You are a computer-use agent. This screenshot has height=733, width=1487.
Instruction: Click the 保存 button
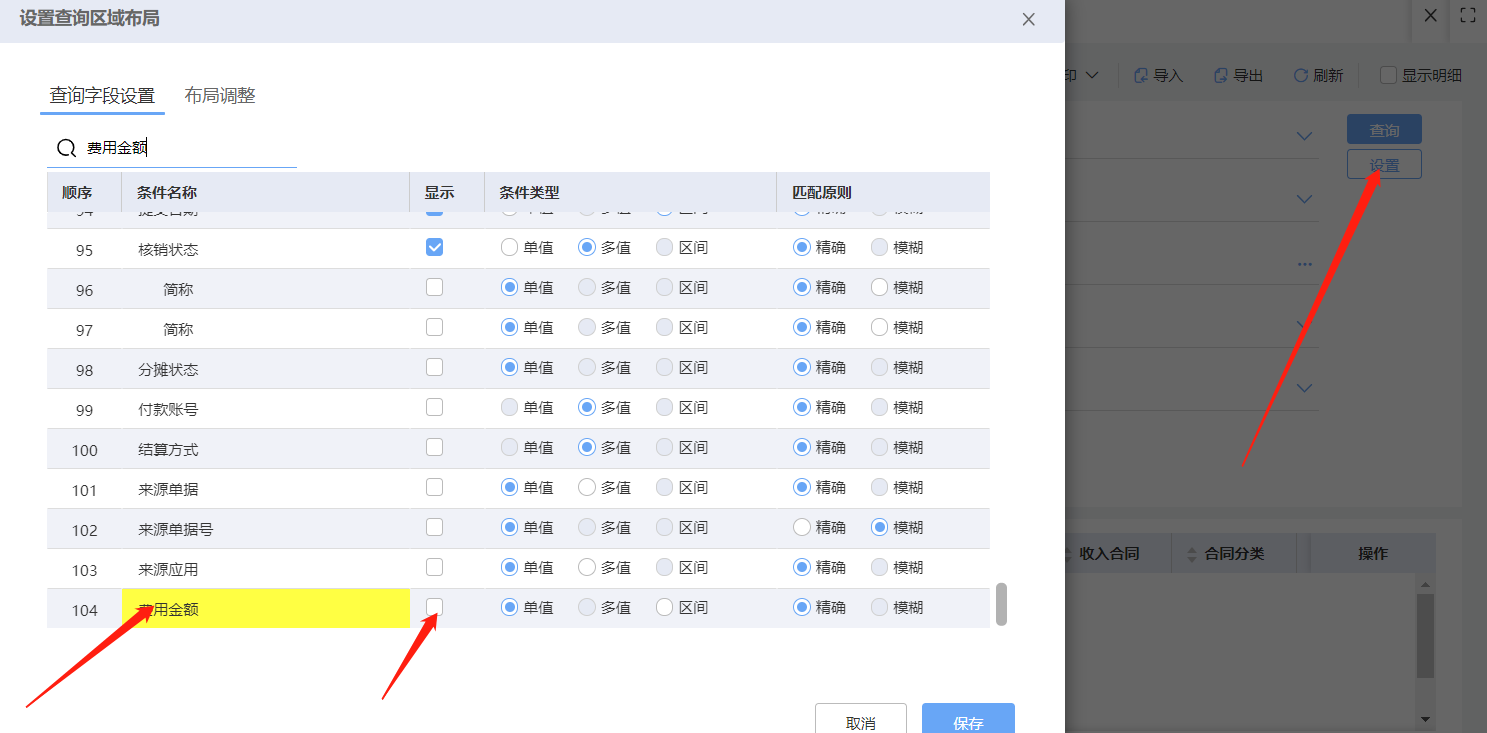[x=968, y=722]
